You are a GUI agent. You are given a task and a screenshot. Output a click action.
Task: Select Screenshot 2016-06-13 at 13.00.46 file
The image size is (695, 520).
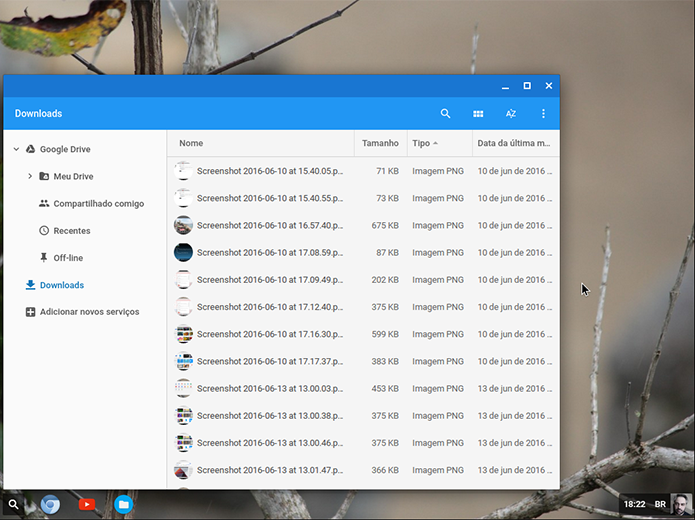[x=363, y=442]
